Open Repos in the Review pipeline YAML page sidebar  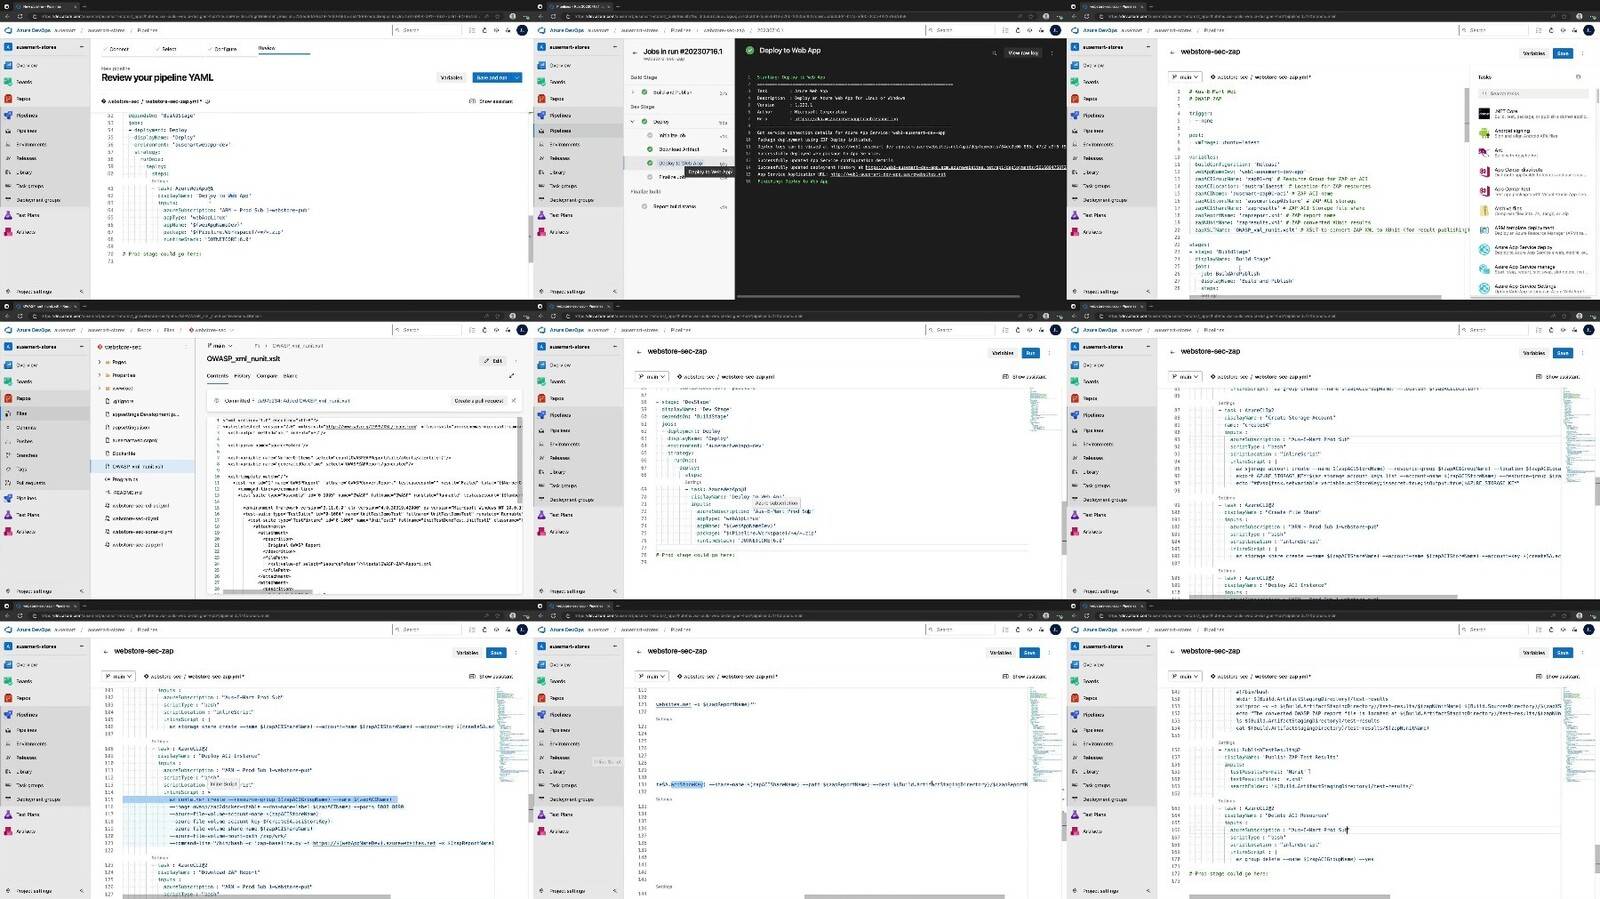[25, 99]
